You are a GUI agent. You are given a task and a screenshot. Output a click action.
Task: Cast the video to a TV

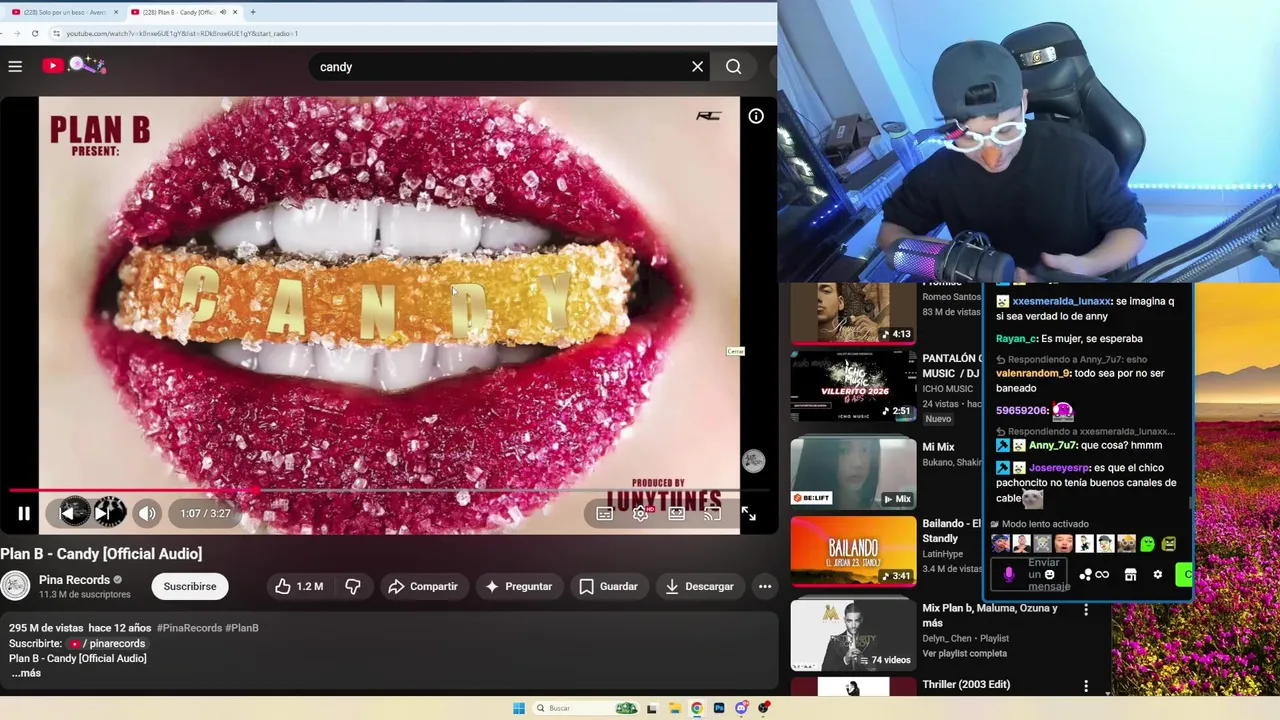712,514
